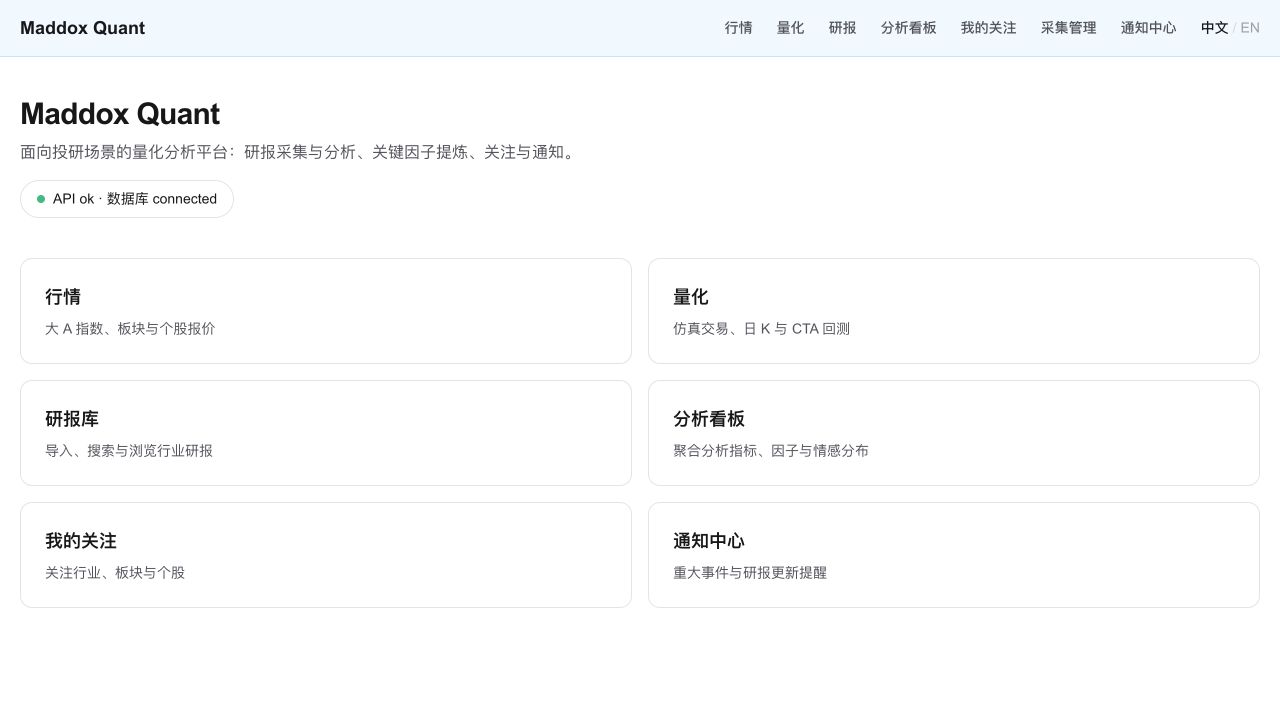Click the API ok status badge
Screen dimensions: 1280x720
(x=127, y=199)
